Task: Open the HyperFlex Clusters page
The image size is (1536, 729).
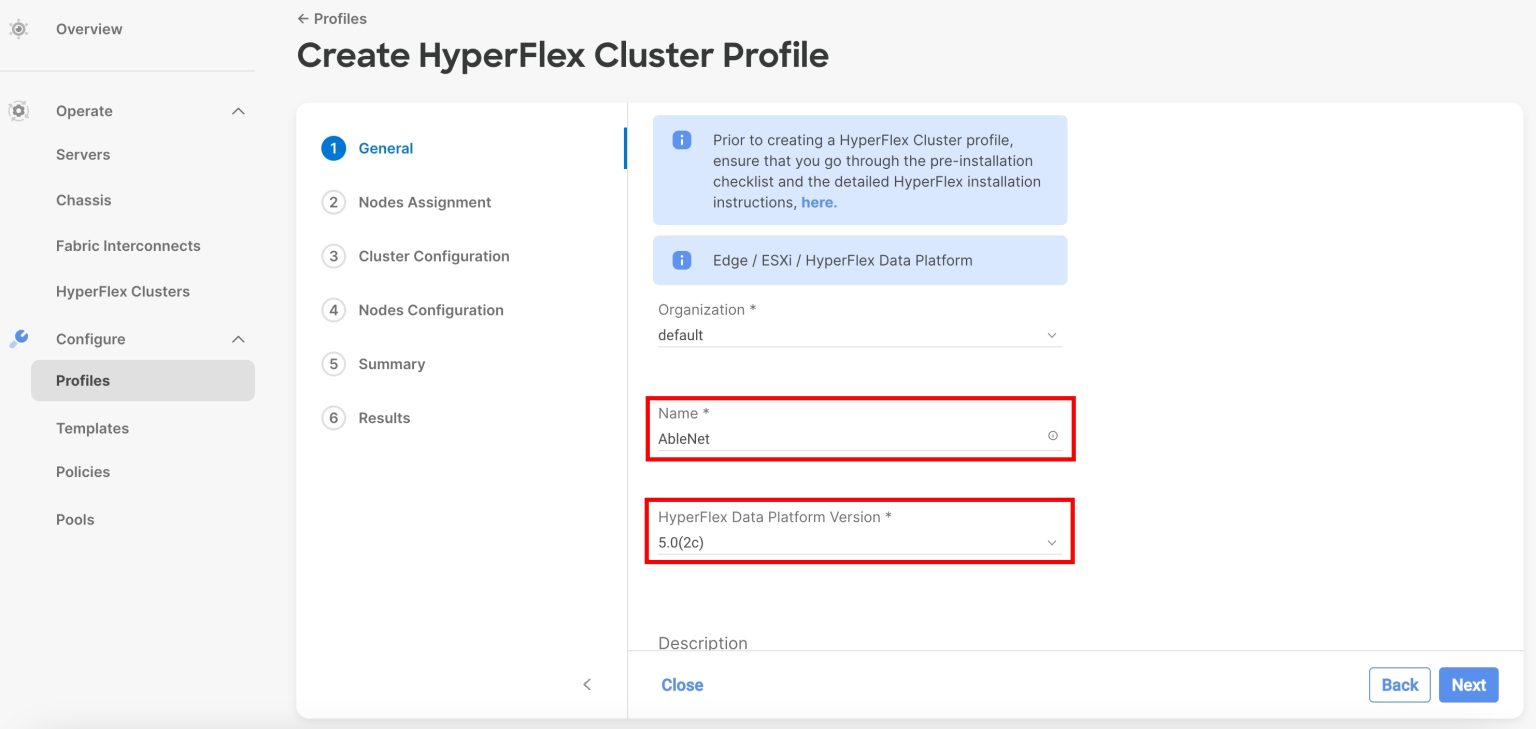Action: pyautogui.click(x=122, y=291)
